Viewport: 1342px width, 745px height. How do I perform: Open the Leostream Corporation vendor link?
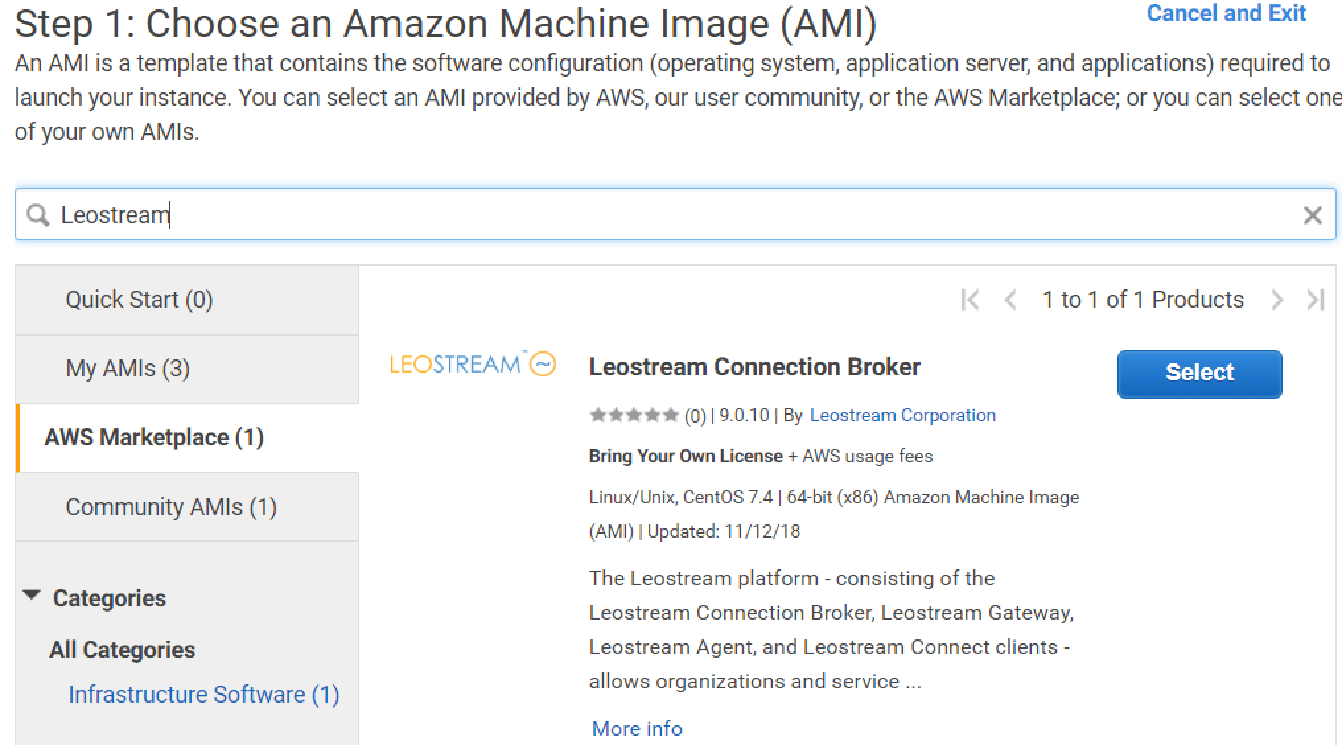click(903, 415)
